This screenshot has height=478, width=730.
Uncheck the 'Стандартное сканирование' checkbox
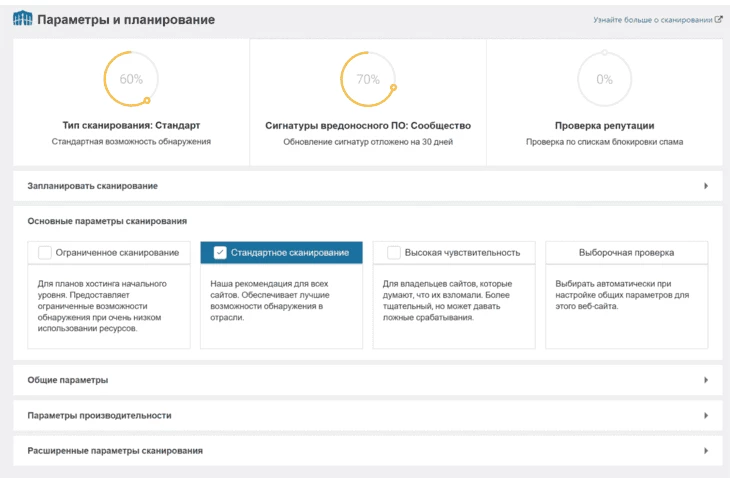[x=220, y=253]
